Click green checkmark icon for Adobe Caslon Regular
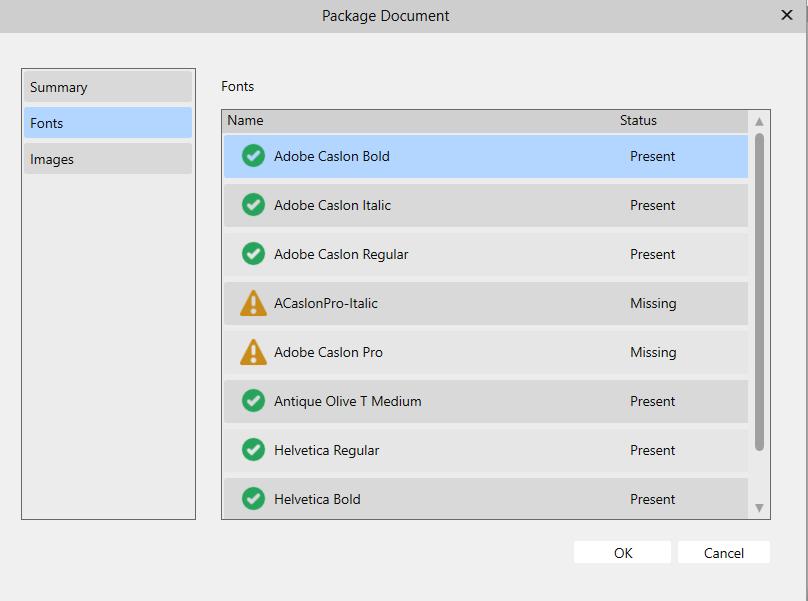The image size is (808, 601). coord(253,254)
